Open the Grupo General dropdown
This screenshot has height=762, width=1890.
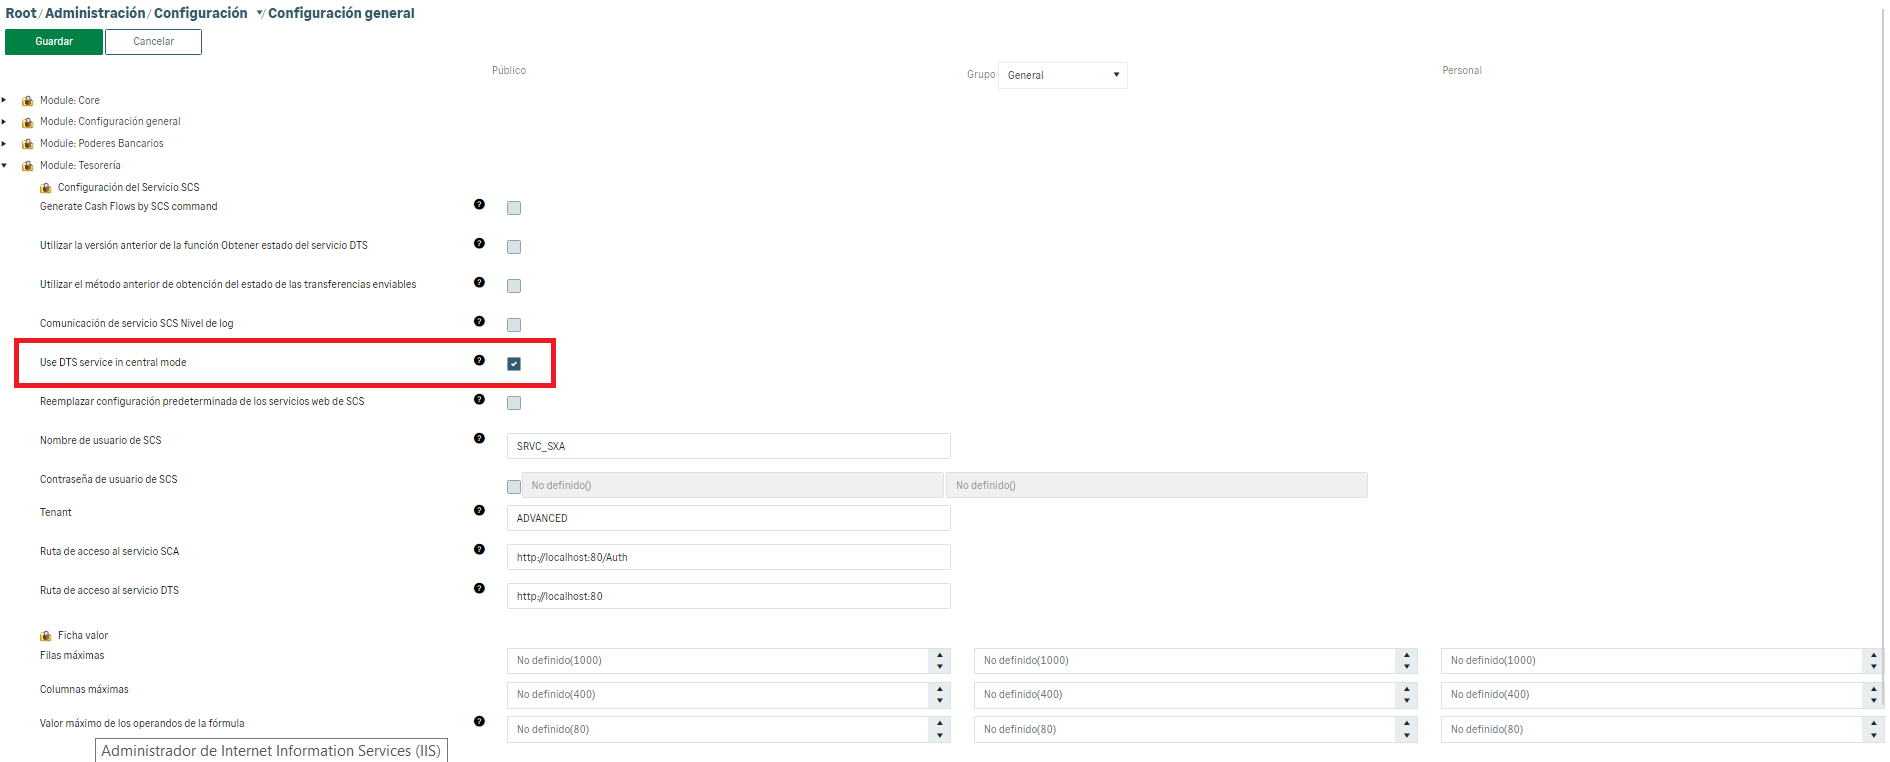pyautogui.click(x=1062, y=75)
